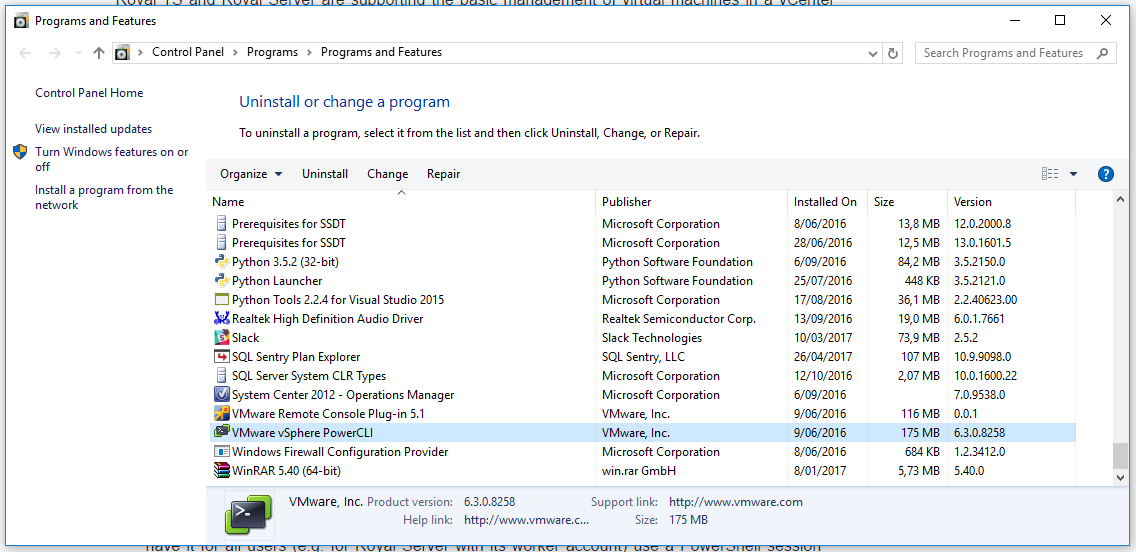
Task: Open the Organize dropdown menu
Action: 251,174
